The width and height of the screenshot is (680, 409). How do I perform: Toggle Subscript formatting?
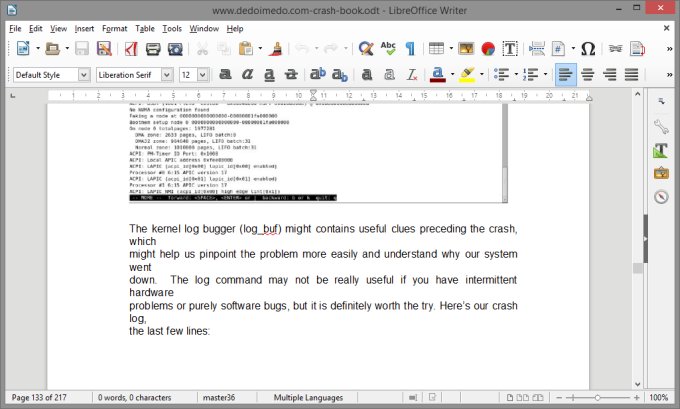tap(340, 75)
